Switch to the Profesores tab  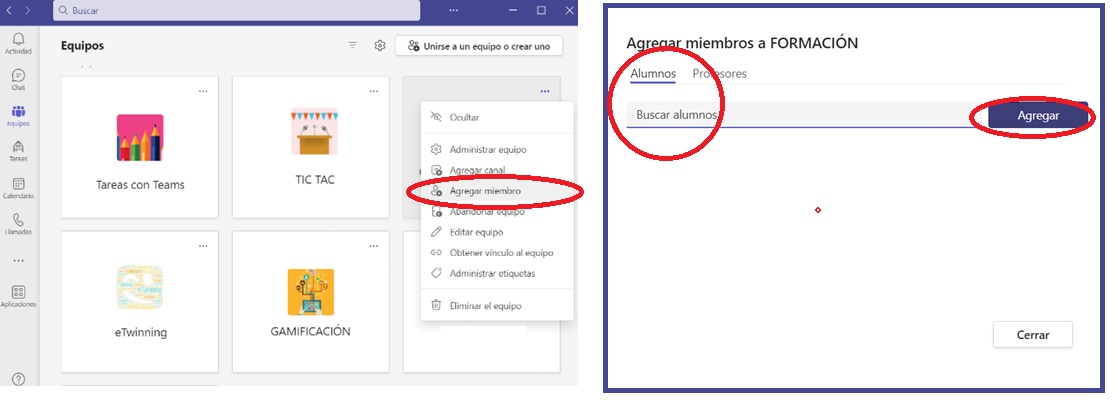pyautogui.click(x=719, y=73)
